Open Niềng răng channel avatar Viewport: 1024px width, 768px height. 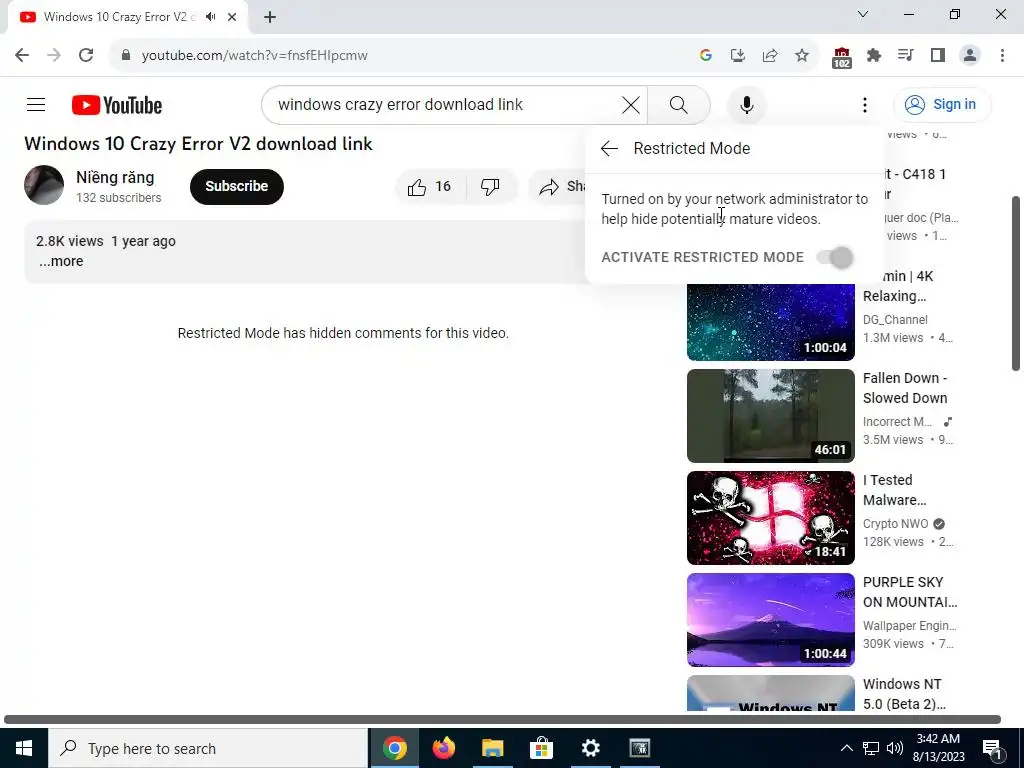point(44,185)
